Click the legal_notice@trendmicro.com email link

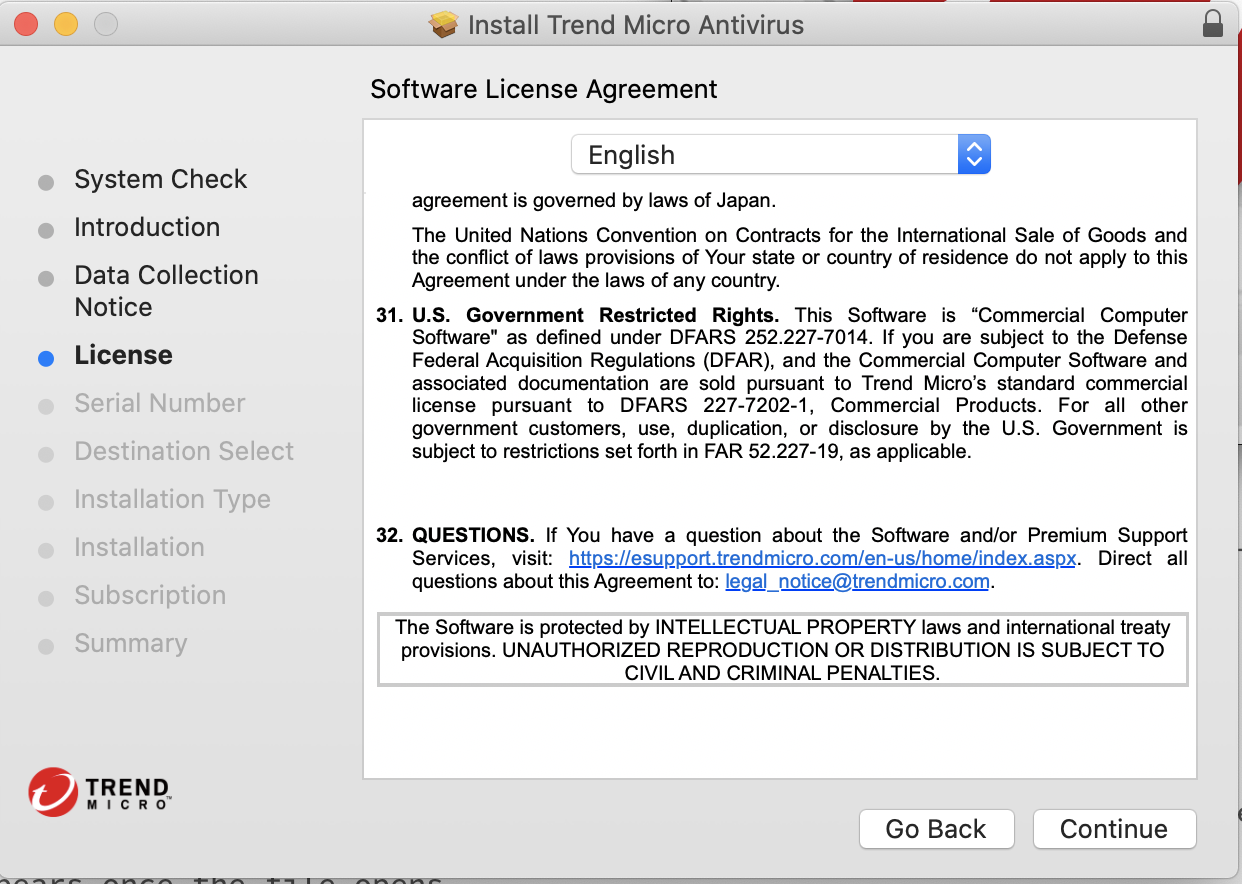[x=857, y=581]
